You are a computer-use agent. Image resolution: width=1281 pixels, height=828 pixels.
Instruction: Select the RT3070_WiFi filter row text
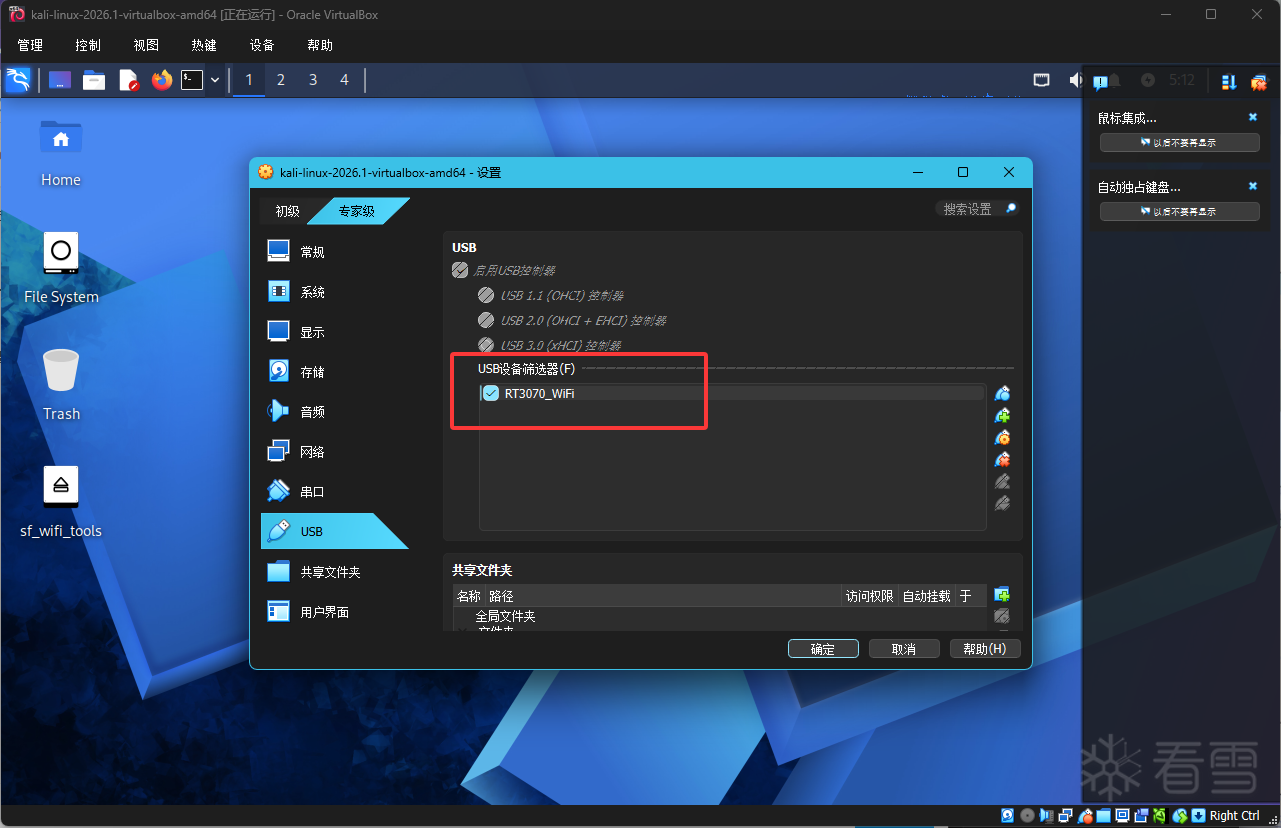[540, 393]
